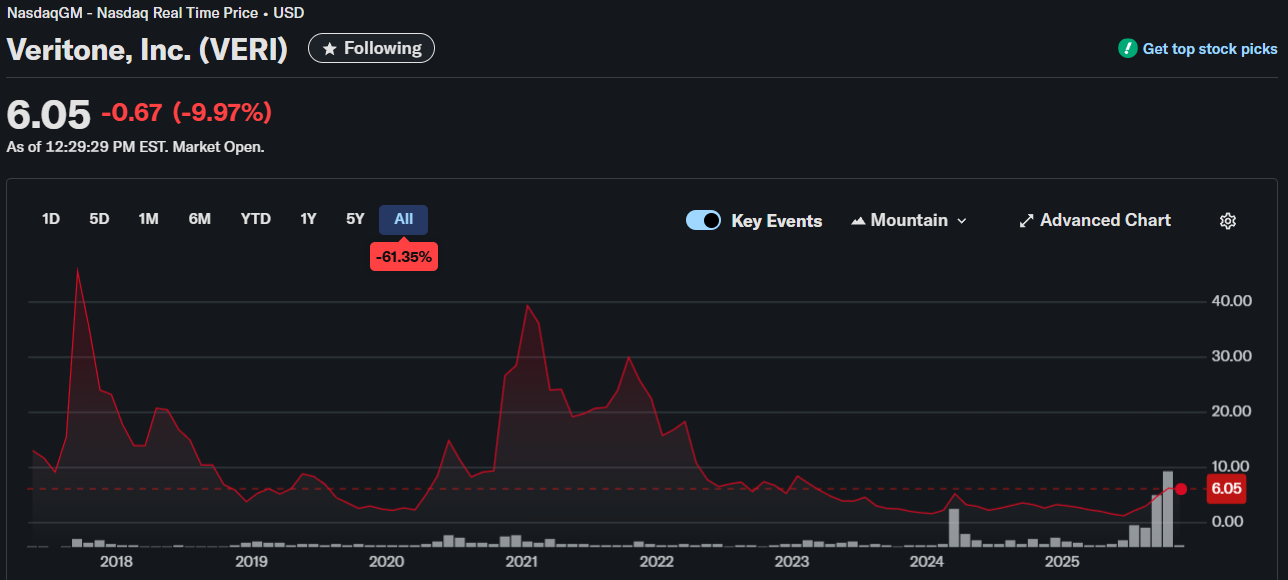The width and height of the screenshot is (1288, 580).
Task: Click the 2023 year label
Action: [x=792, y=562]
